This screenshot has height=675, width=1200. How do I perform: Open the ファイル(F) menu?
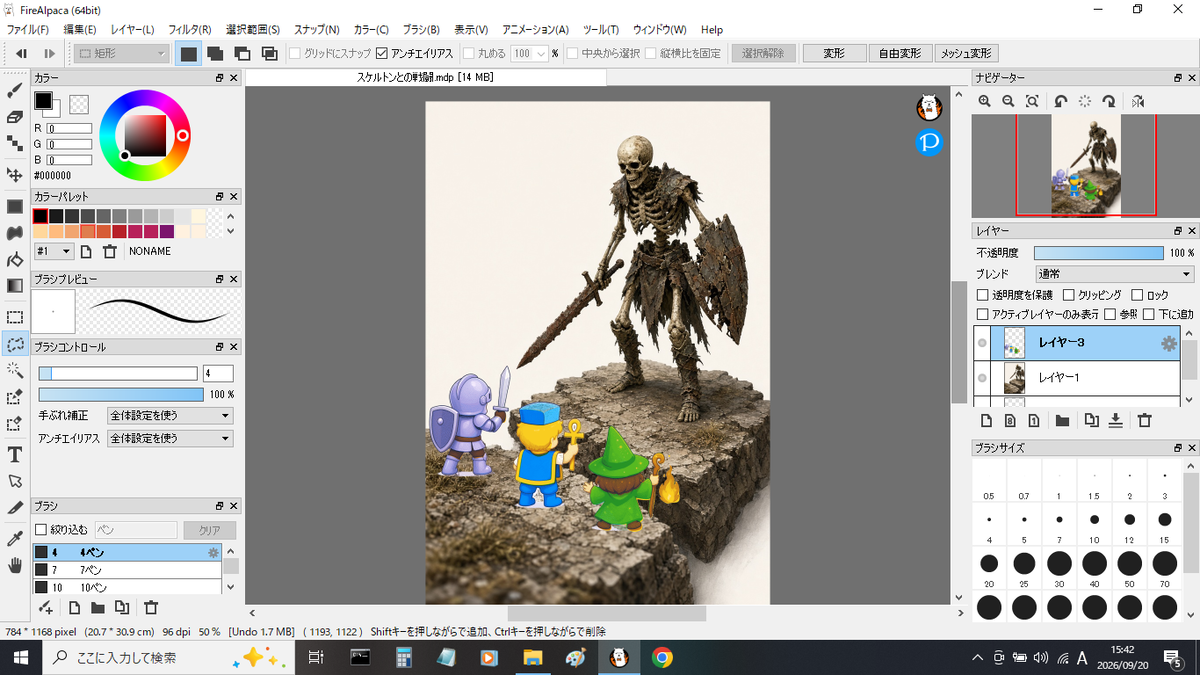pyautogui.click(x=28, y=30)
